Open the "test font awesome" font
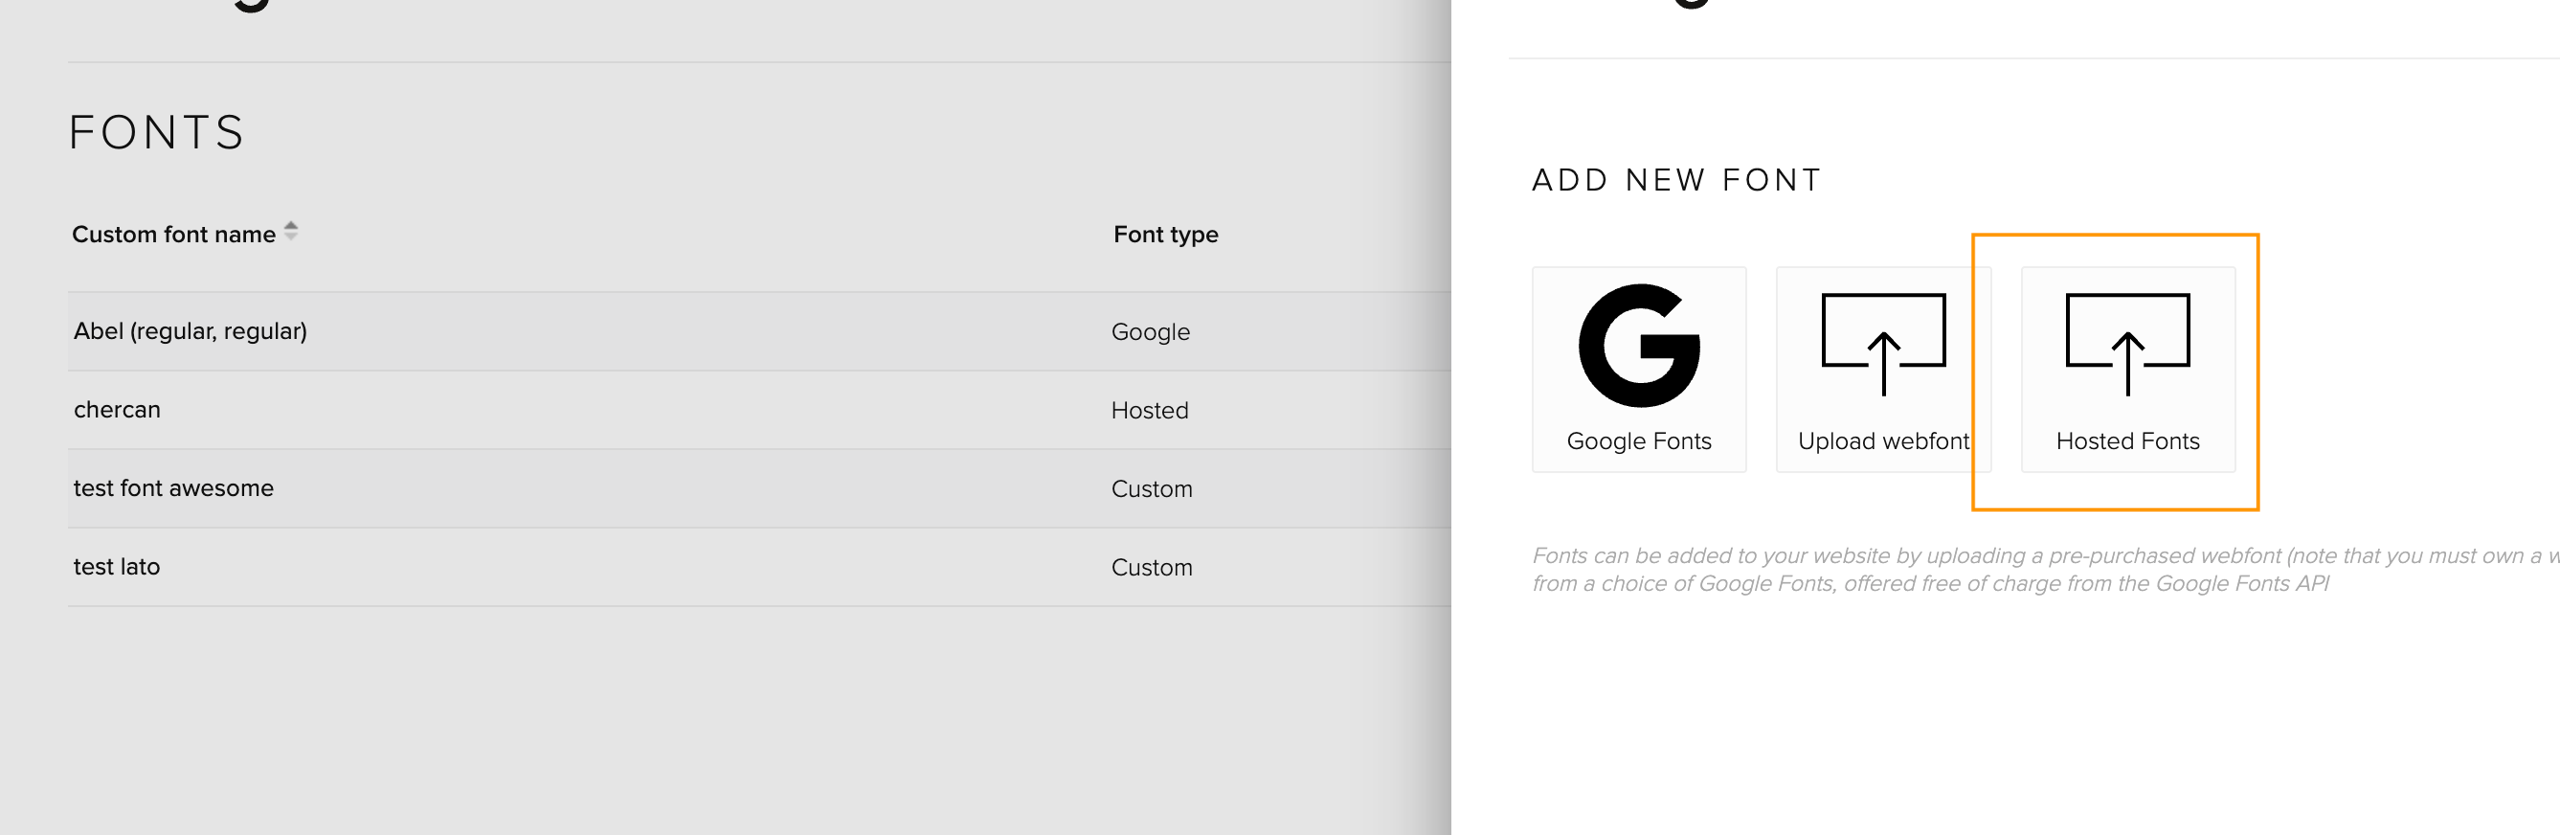Screen dimensions: 2560x835 (173, 488)
